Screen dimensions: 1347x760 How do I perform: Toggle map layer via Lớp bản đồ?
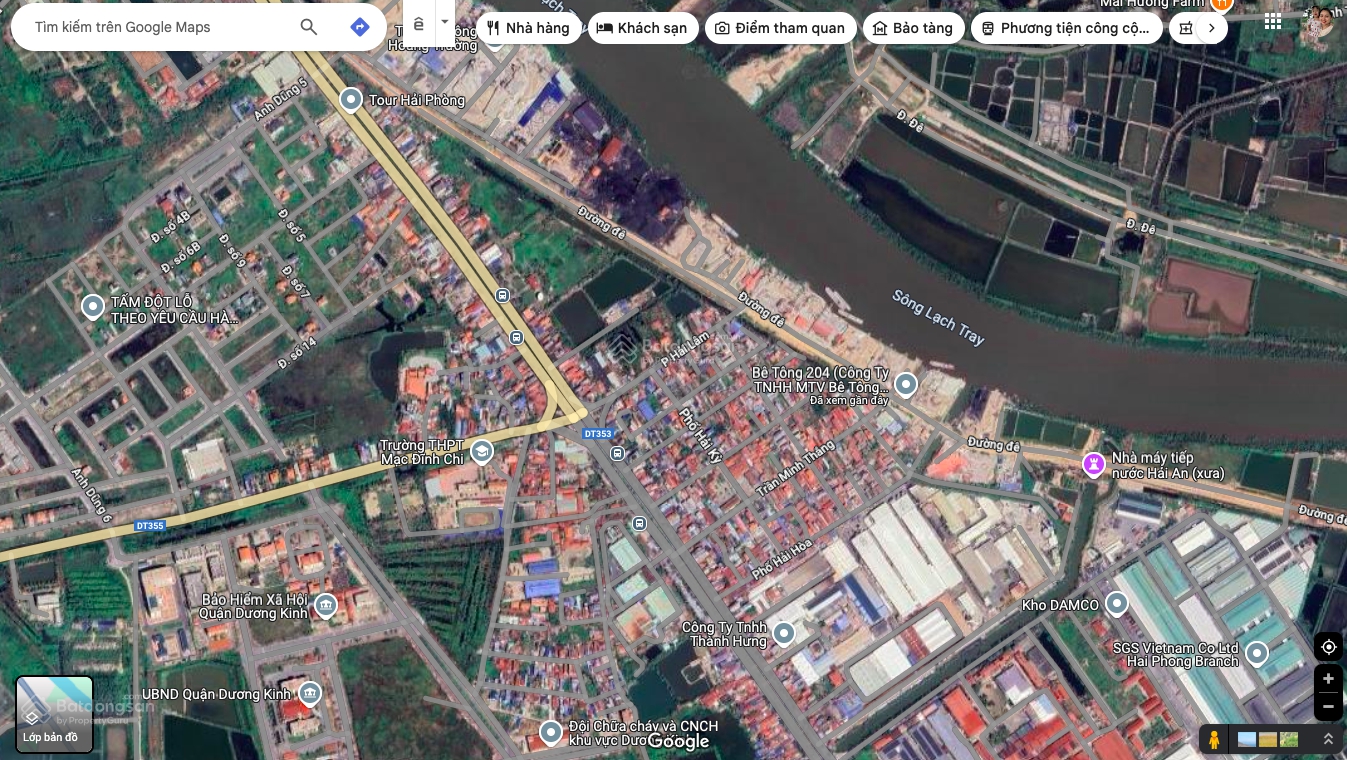54,714
